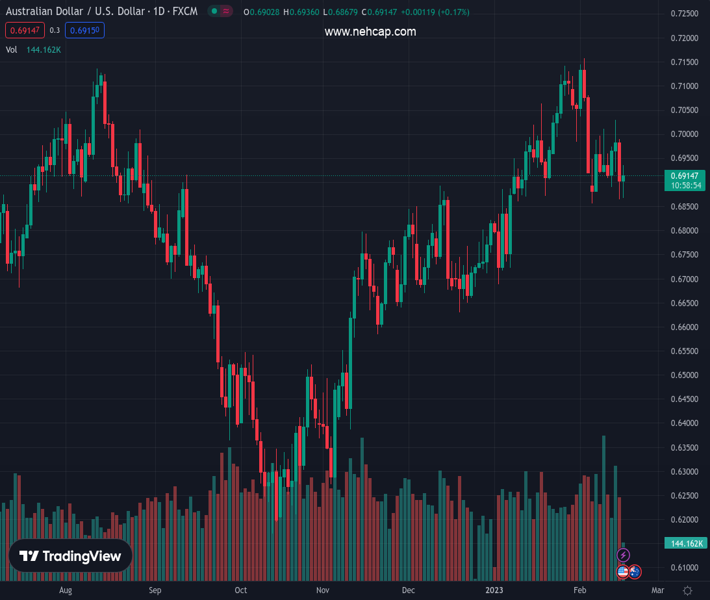
Task: Click the Australian flag event icon
Action: (634, 572)
